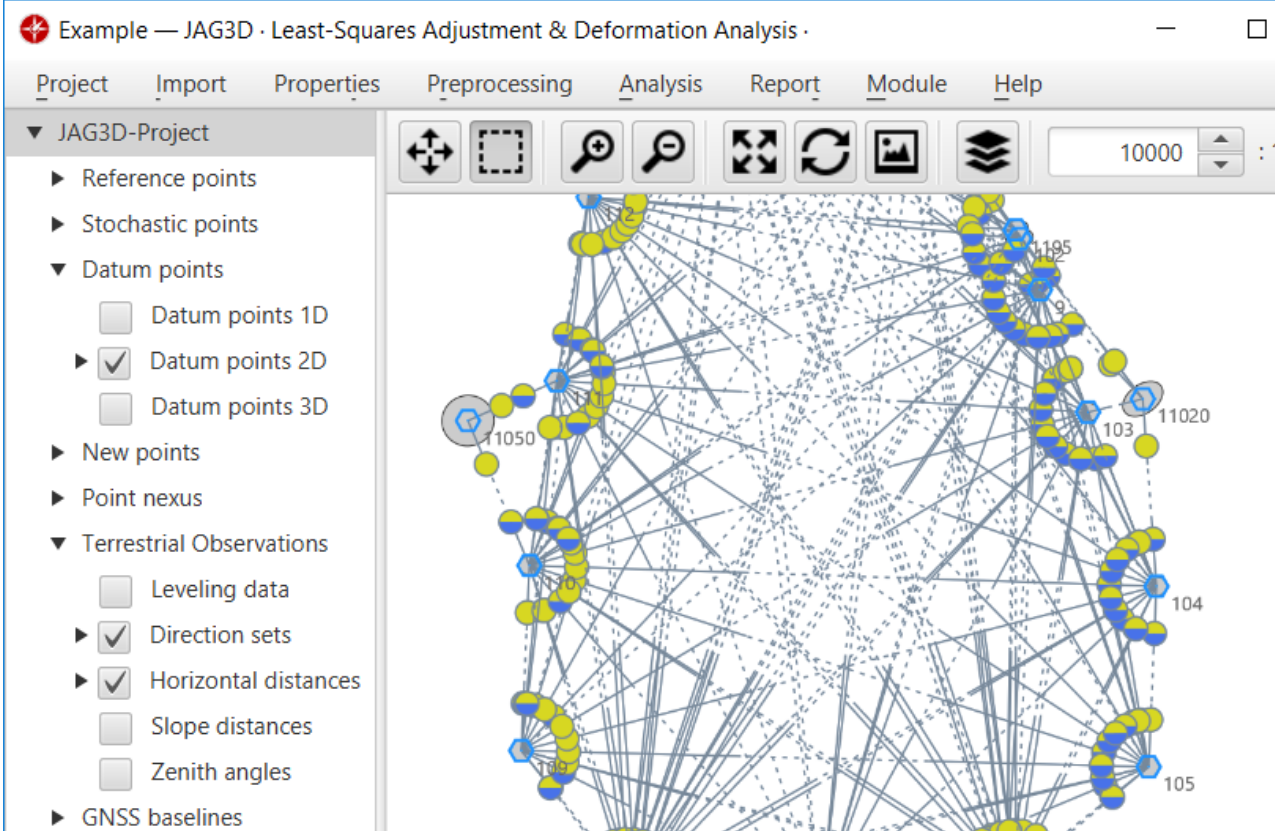Click the scale input field showing 10000
1275x831 pixels.
click(1120, 153)
